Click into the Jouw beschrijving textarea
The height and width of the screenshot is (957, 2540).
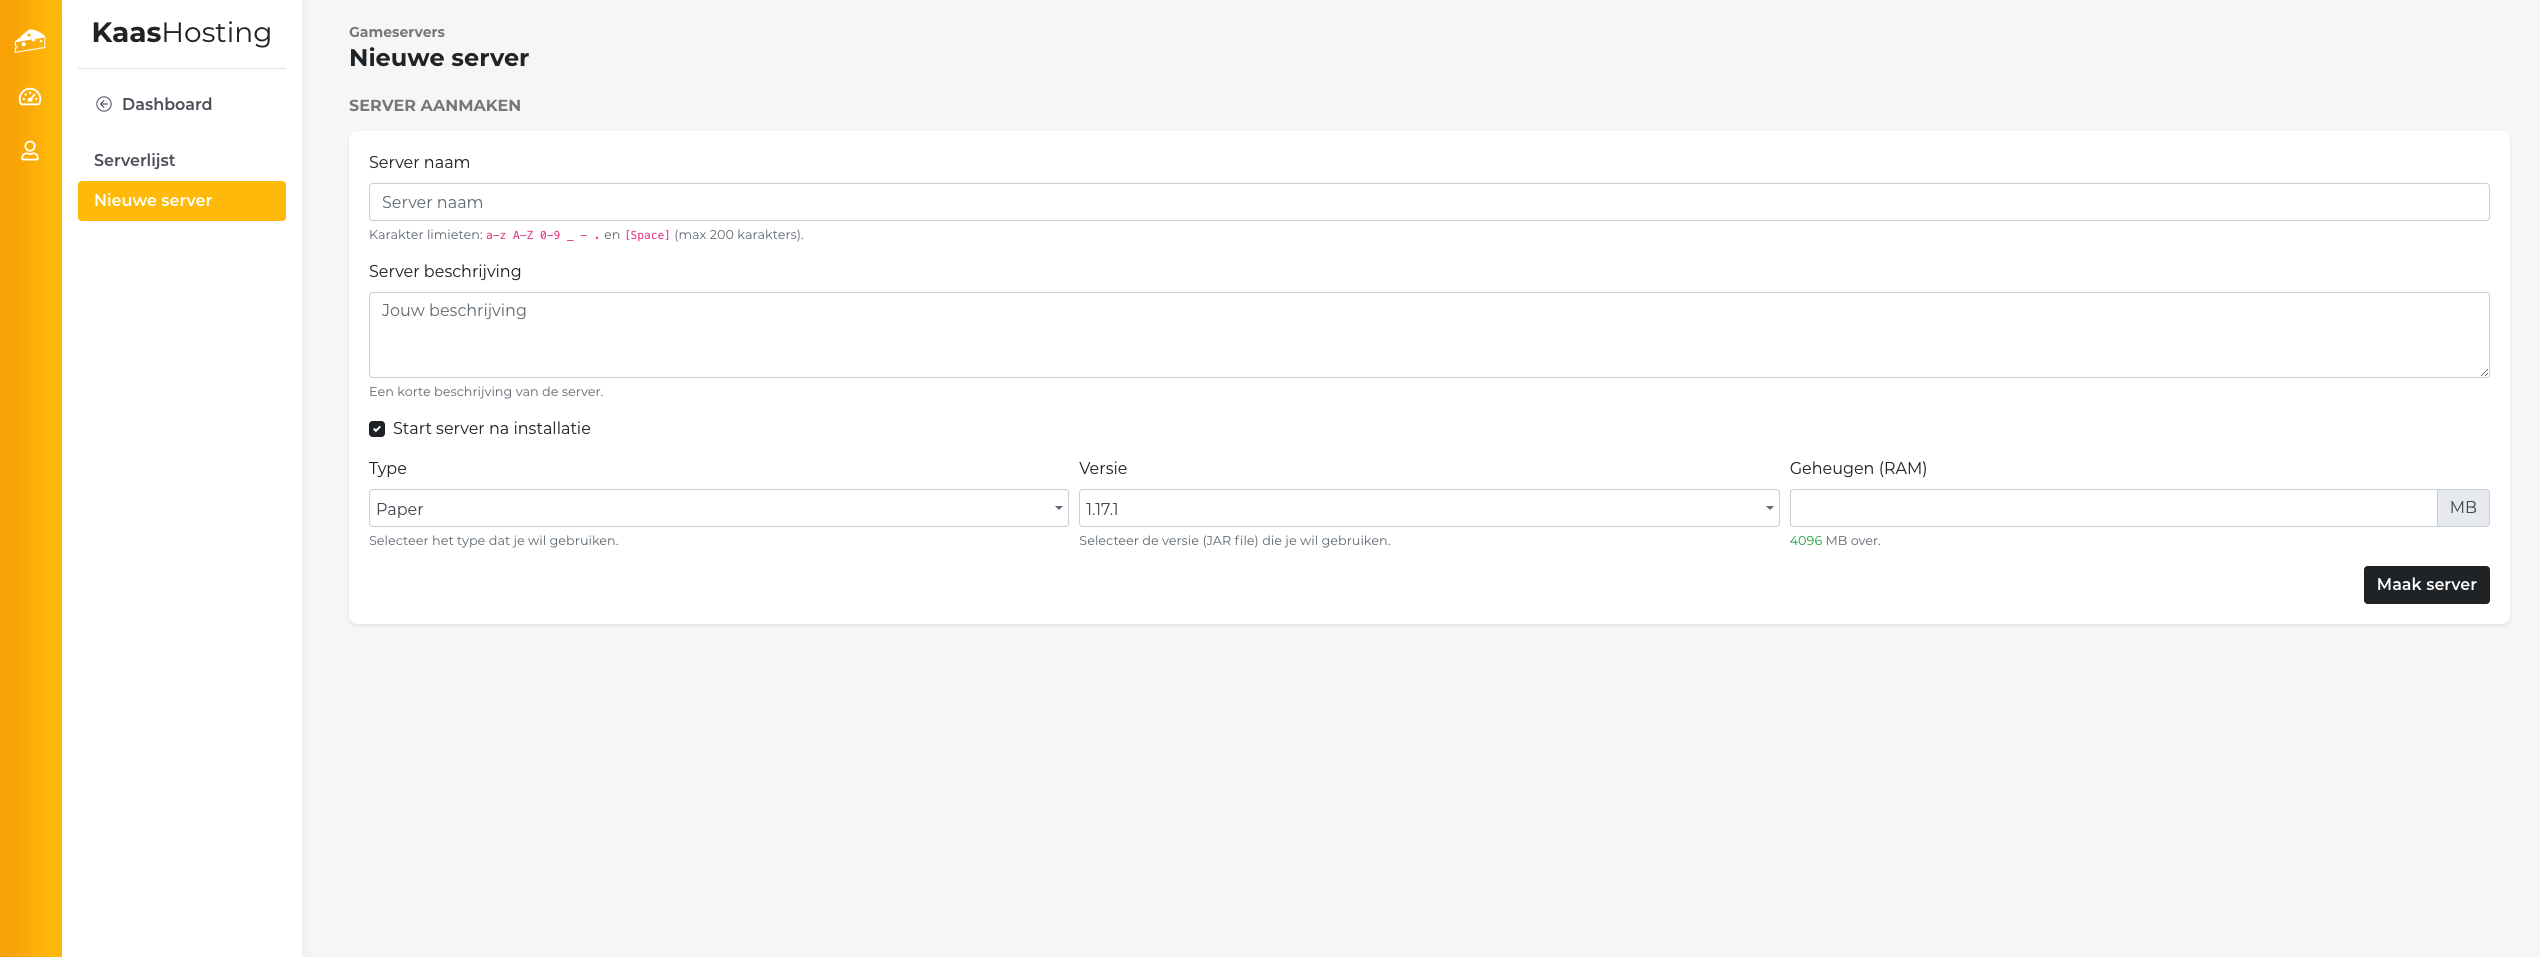[x=1428, y=335]
